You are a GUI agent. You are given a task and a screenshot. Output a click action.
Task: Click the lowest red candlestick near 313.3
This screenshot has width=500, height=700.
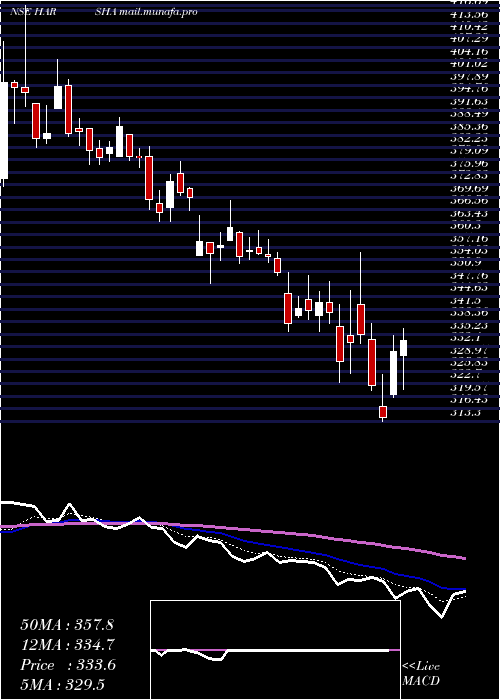pos(383,412)
